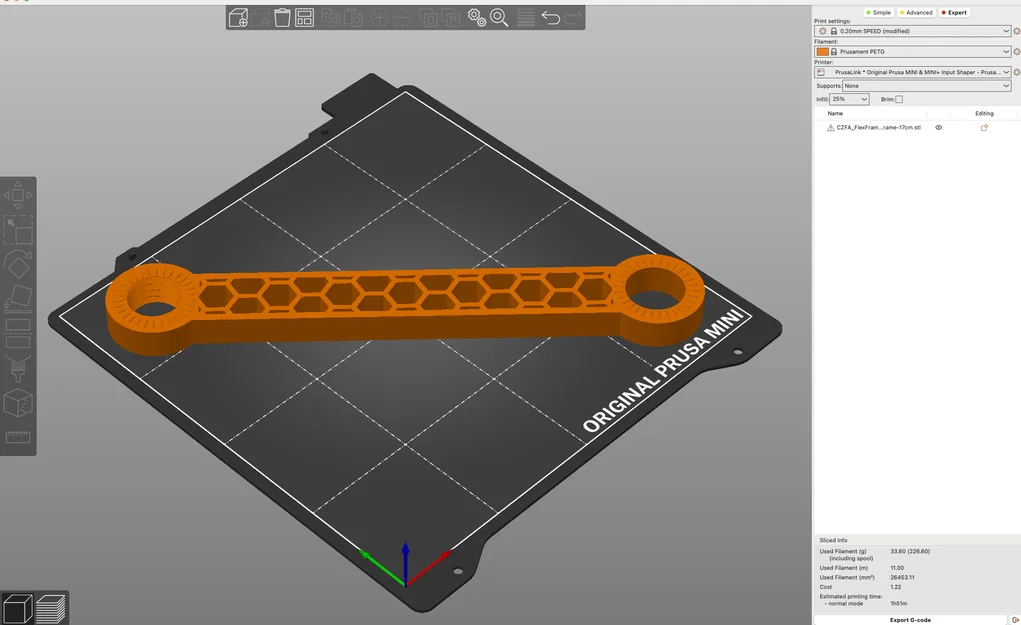The image size is (1021, 625).
Task: Click the Undo arrow
Action: tap(551, 18)
